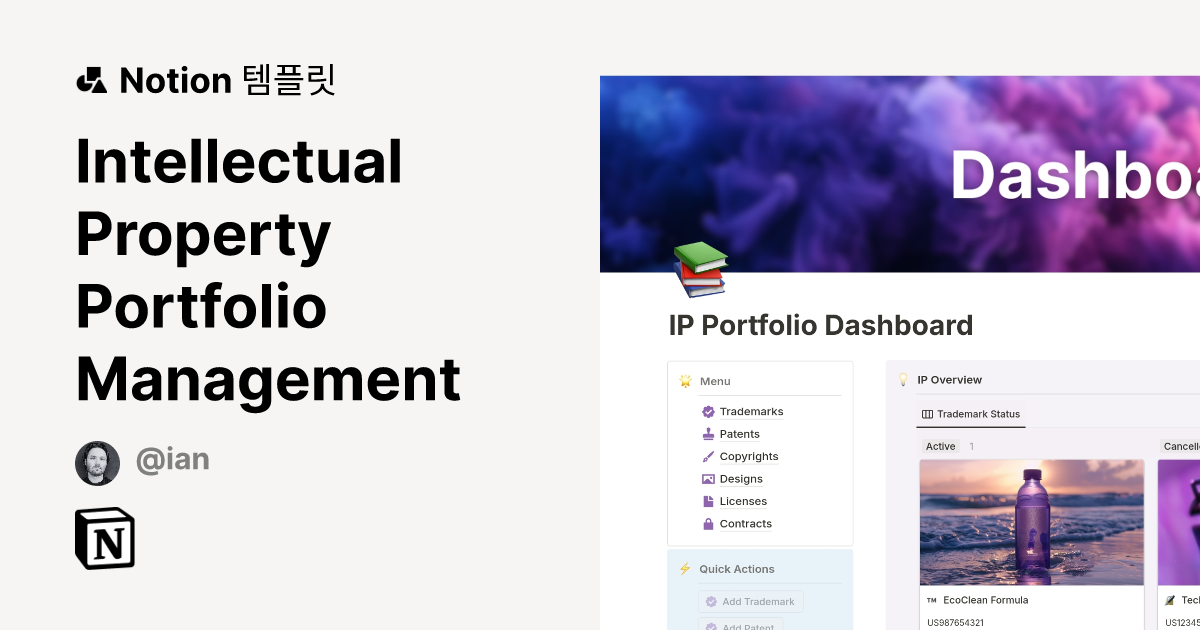Open the Menu section header
1200x630 pixels.
click(x=715, y=381)
